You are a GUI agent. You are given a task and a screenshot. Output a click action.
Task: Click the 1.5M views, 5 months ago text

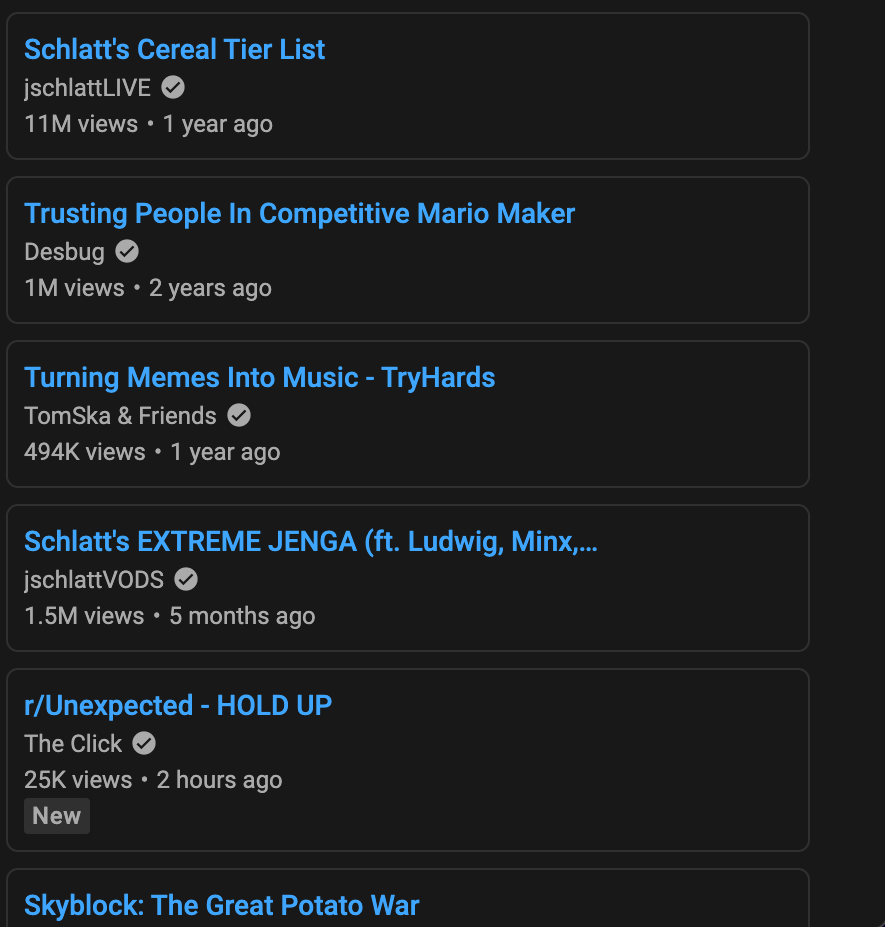pos(169,616)
